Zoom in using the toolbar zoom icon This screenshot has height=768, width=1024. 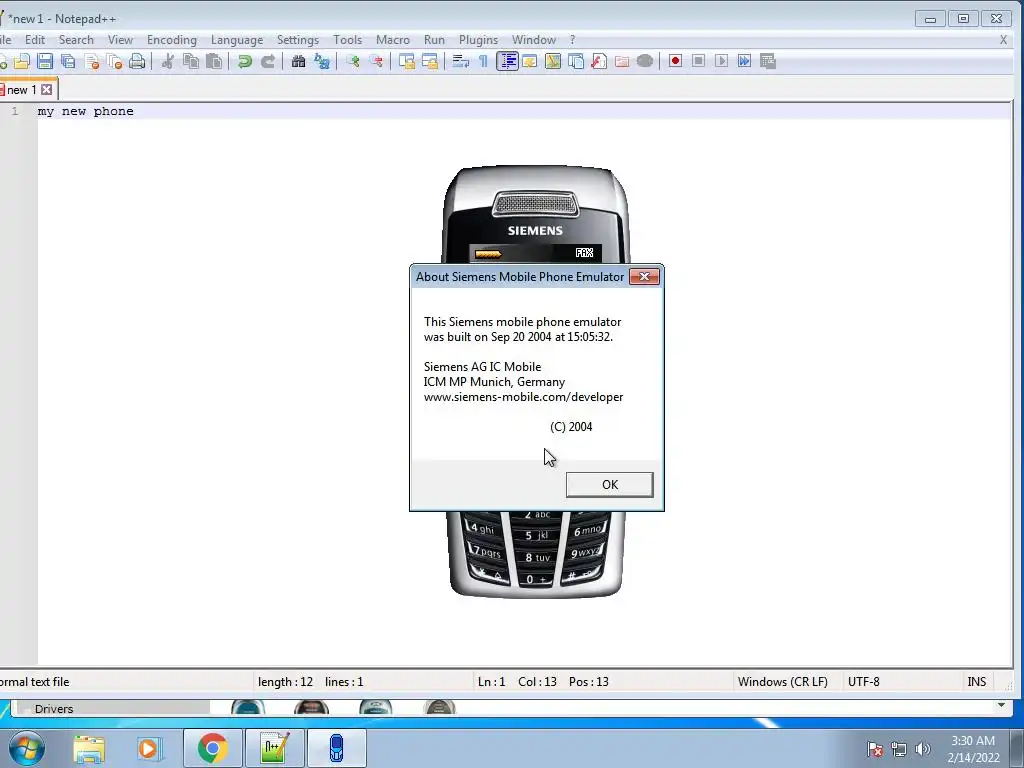(x=353, y=61)
